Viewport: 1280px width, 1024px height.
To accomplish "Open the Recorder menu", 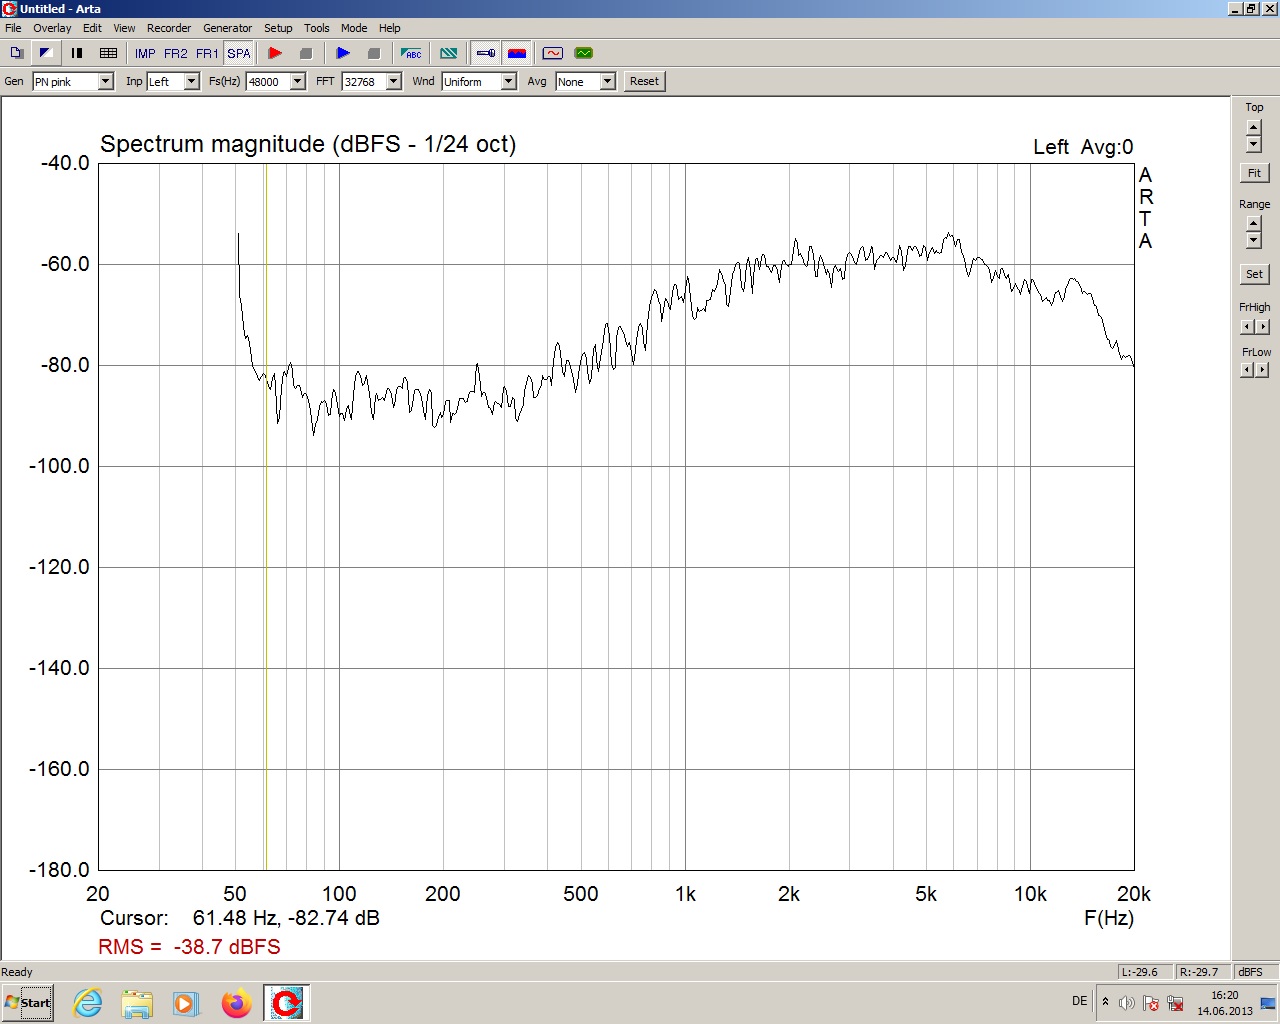I will (169, 28).
